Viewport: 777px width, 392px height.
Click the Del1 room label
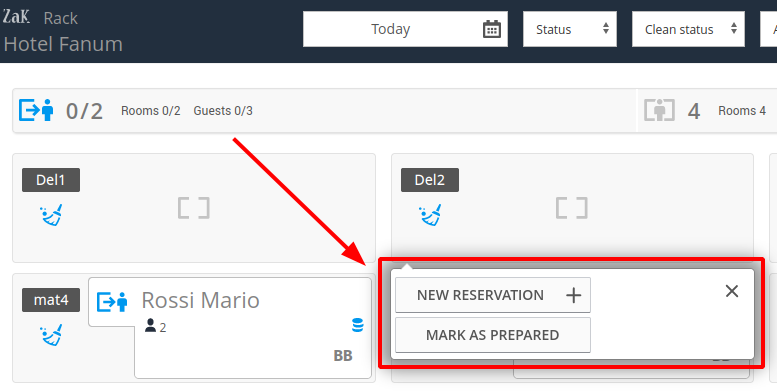[x=51, y=180]
